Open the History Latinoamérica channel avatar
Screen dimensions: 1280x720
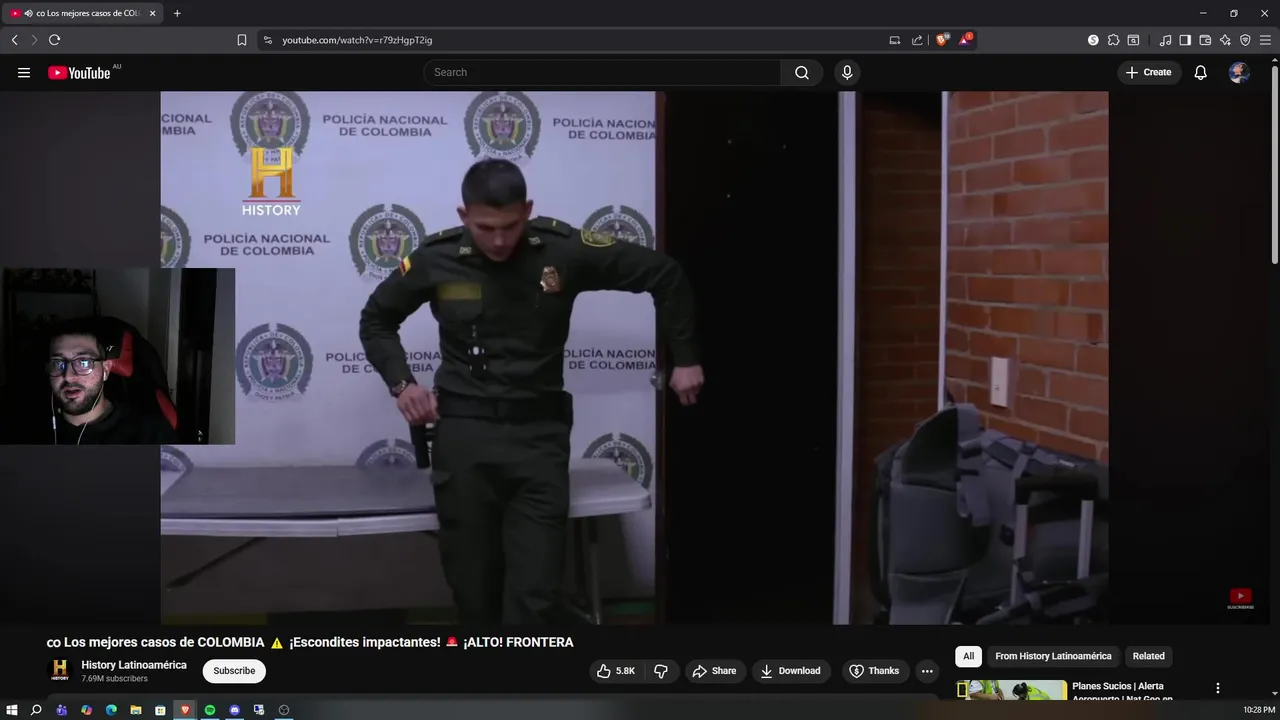tap(60, 671)
